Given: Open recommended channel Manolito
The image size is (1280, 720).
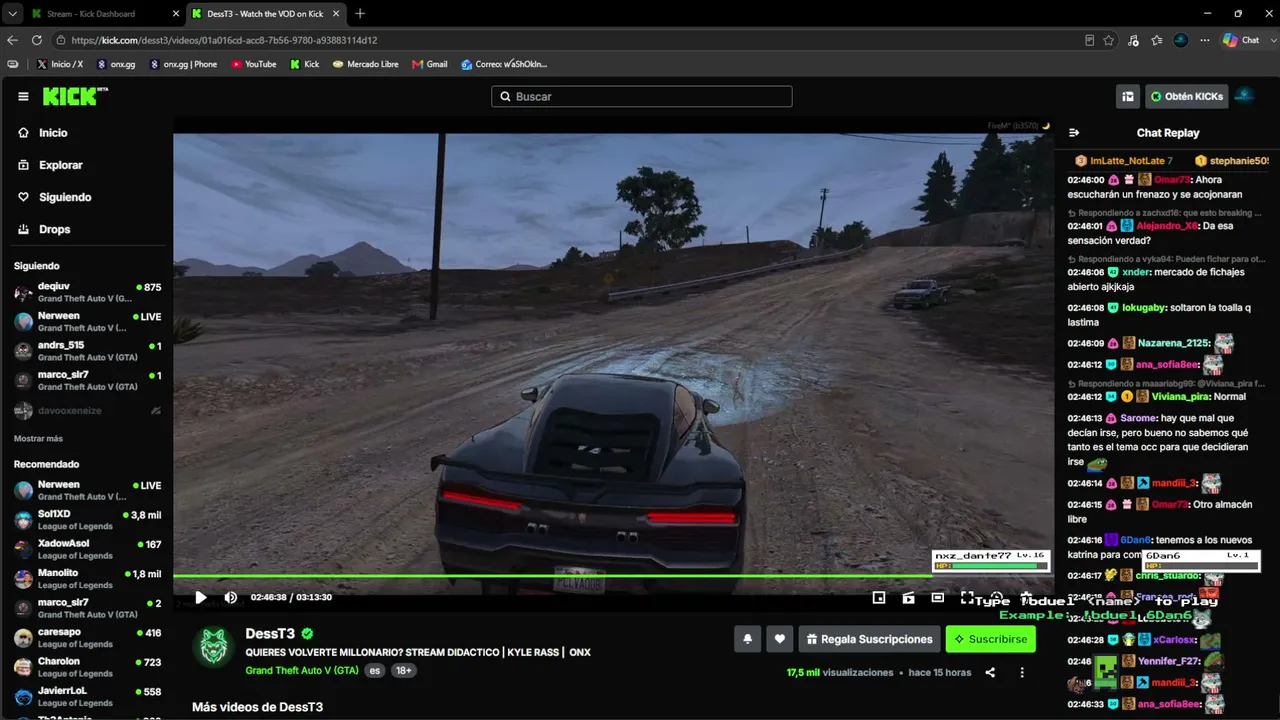Looking at the screenshot, I should [87, 578].
